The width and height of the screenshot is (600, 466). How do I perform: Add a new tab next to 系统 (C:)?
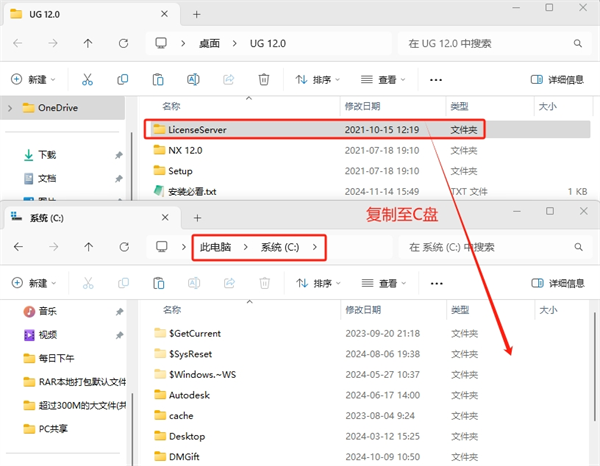197,217
